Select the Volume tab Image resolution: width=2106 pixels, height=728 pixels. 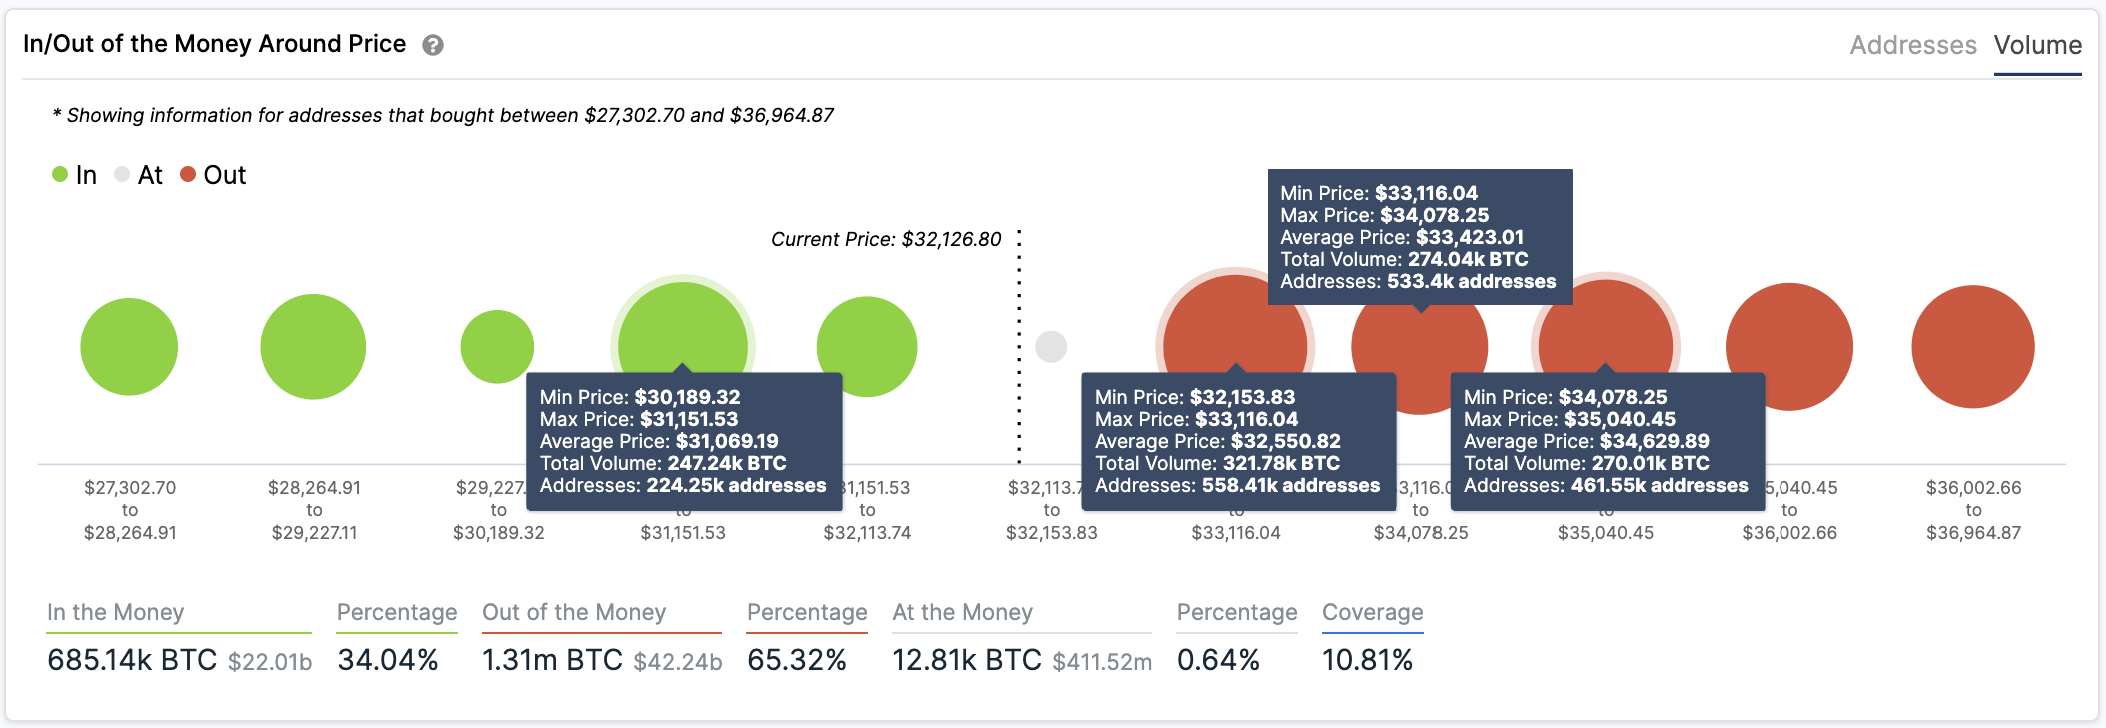pyautogui.click(x=2038, y=45)
